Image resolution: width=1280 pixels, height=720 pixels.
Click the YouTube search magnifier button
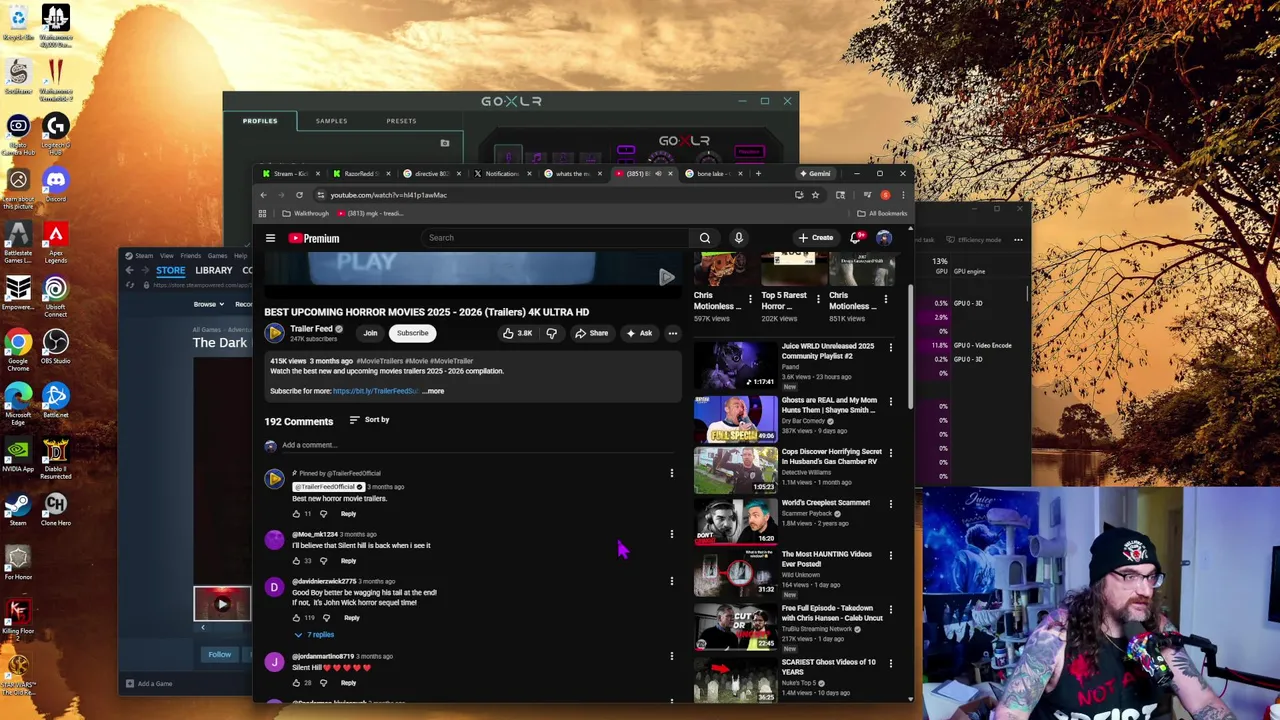(705, 238)
